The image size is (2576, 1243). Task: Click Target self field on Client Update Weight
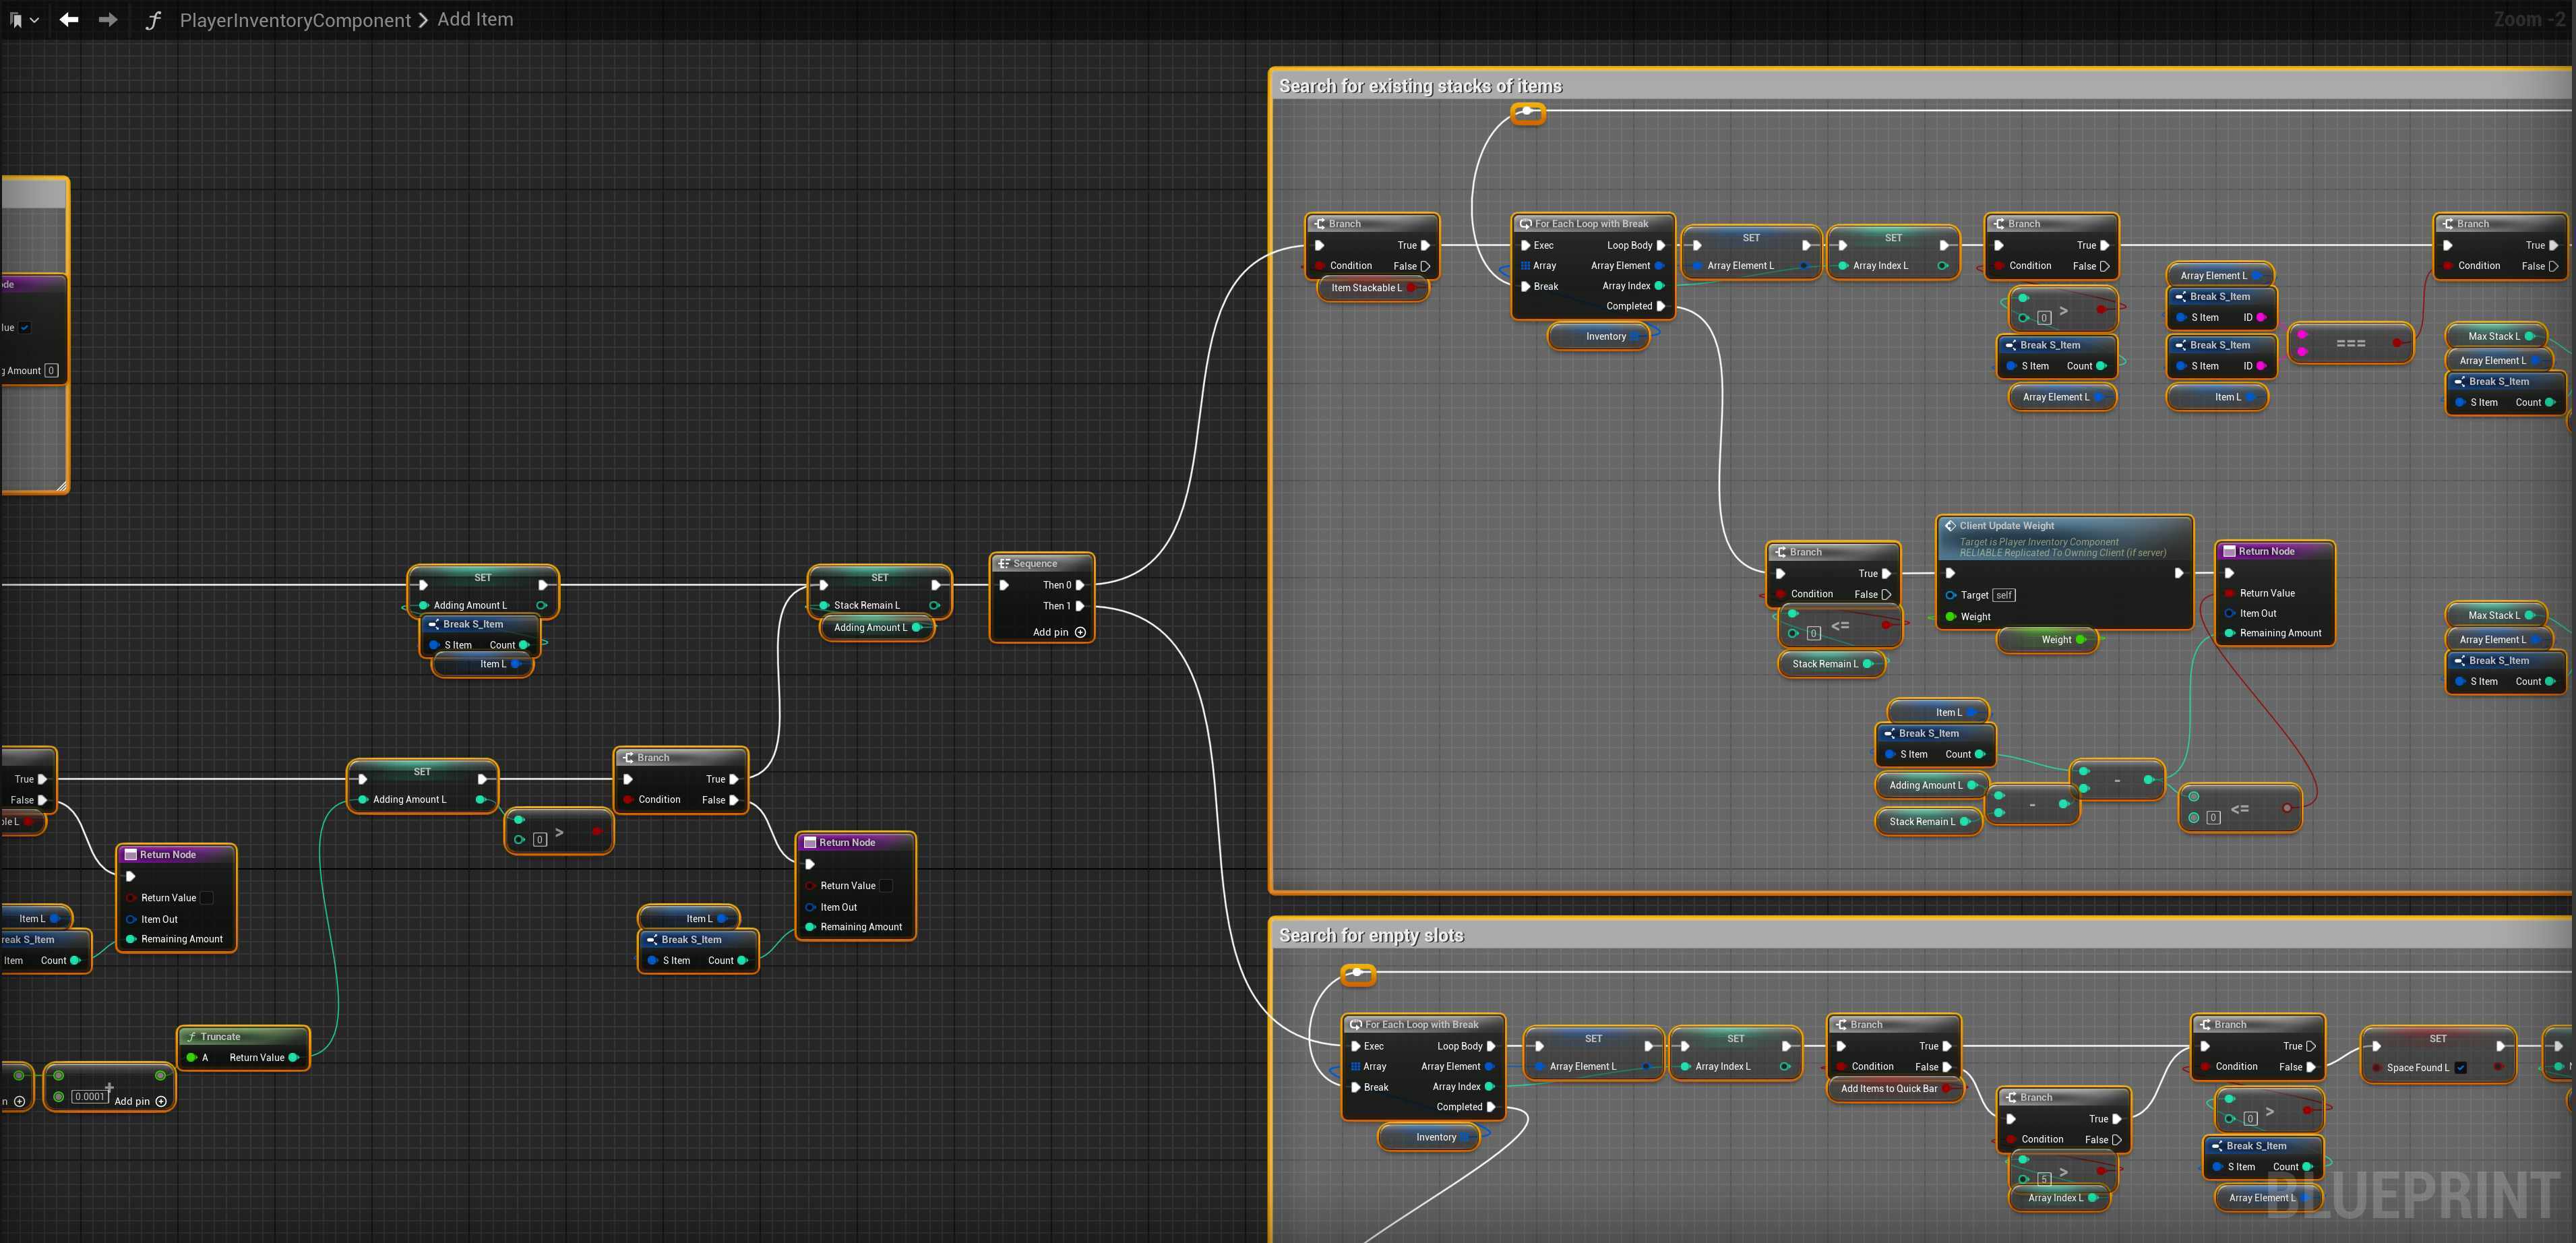click(x=2004, y=595)
